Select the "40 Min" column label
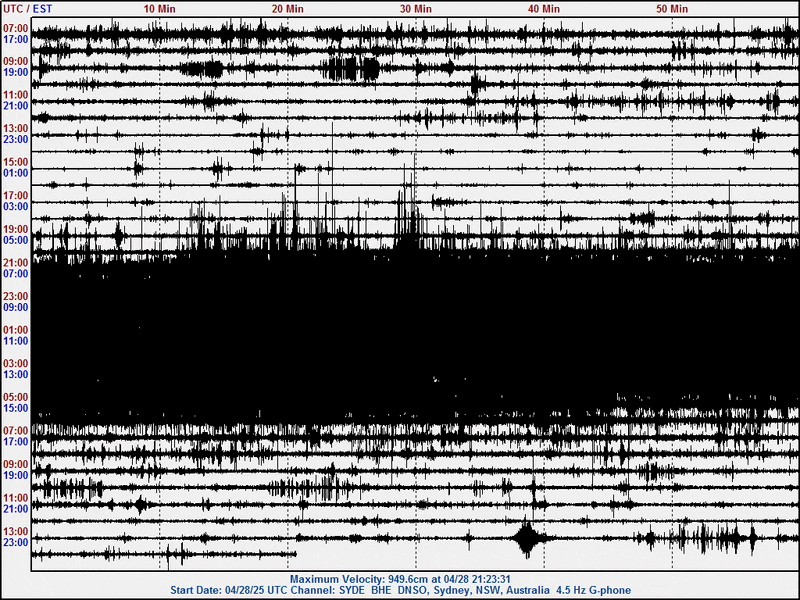This screenshot has width=800, height=600. click(x=543, y=9)
